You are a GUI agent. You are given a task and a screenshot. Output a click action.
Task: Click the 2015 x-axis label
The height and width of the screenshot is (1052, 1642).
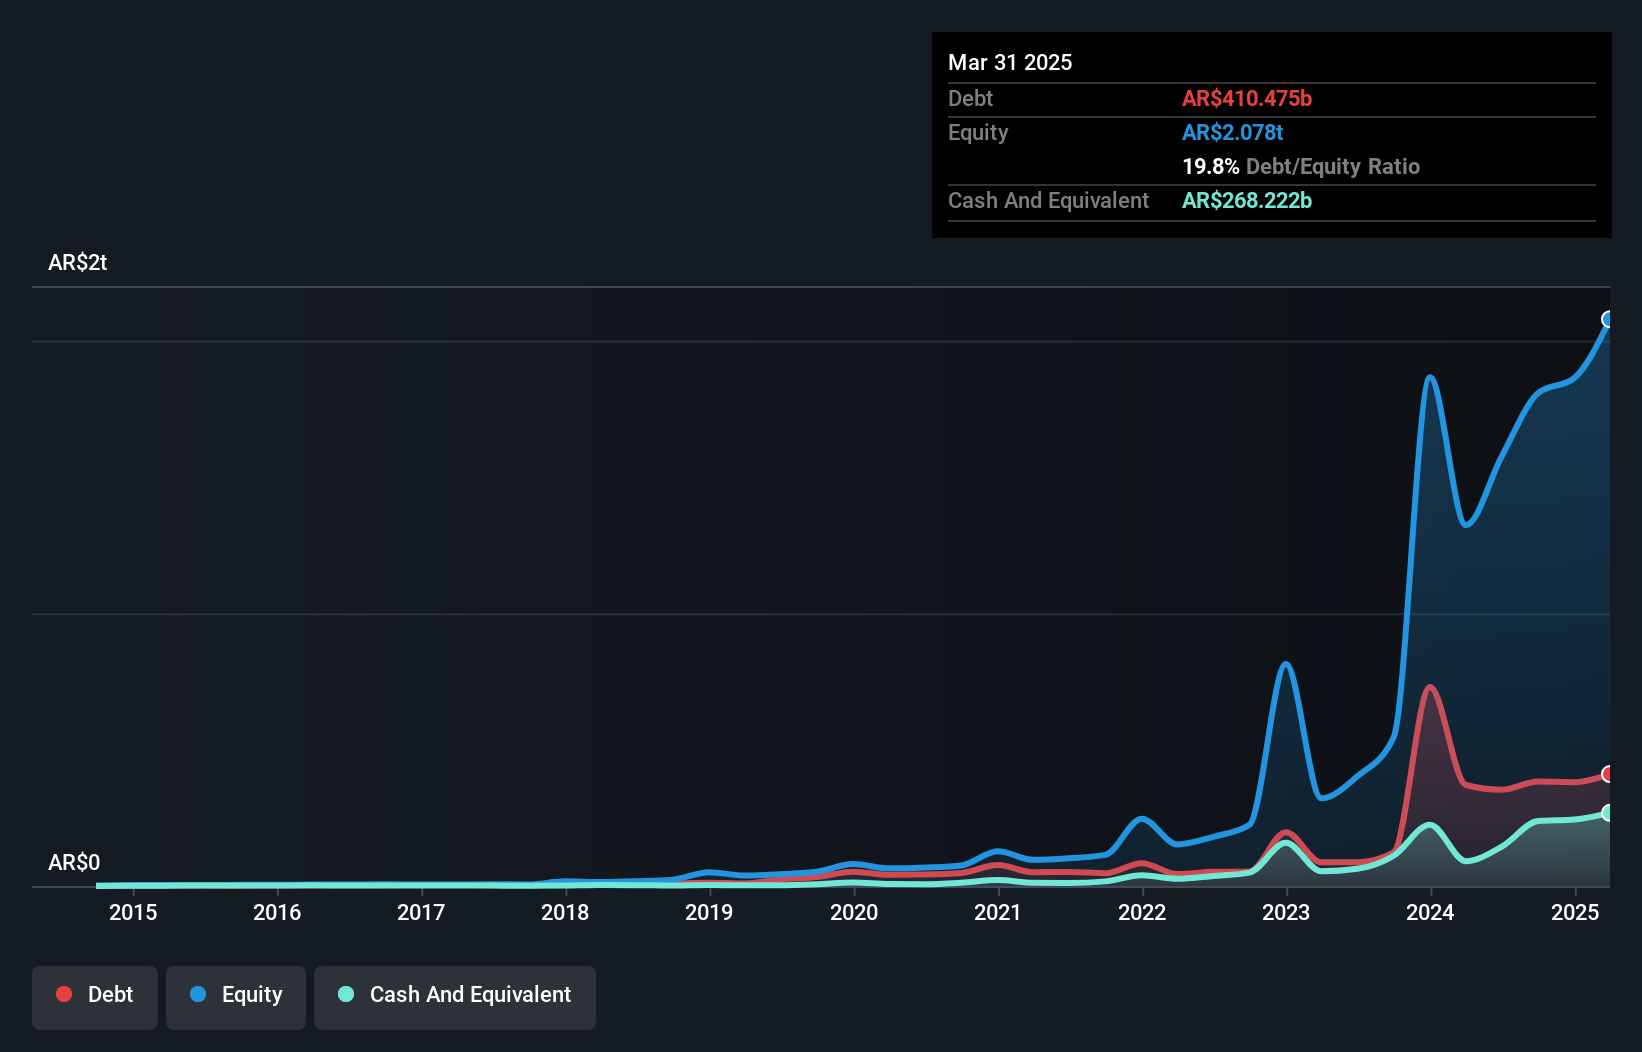pos(133,912)
